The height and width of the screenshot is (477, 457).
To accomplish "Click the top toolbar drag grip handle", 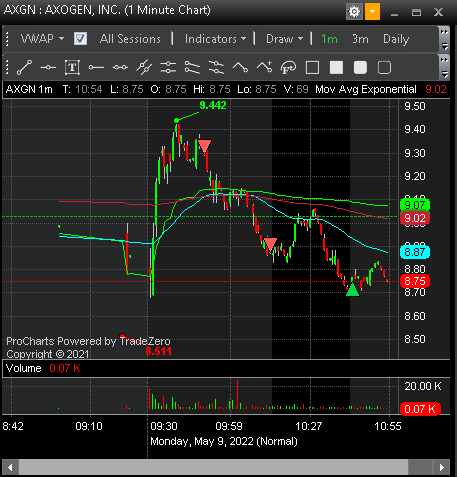I will tap(7, 39).
